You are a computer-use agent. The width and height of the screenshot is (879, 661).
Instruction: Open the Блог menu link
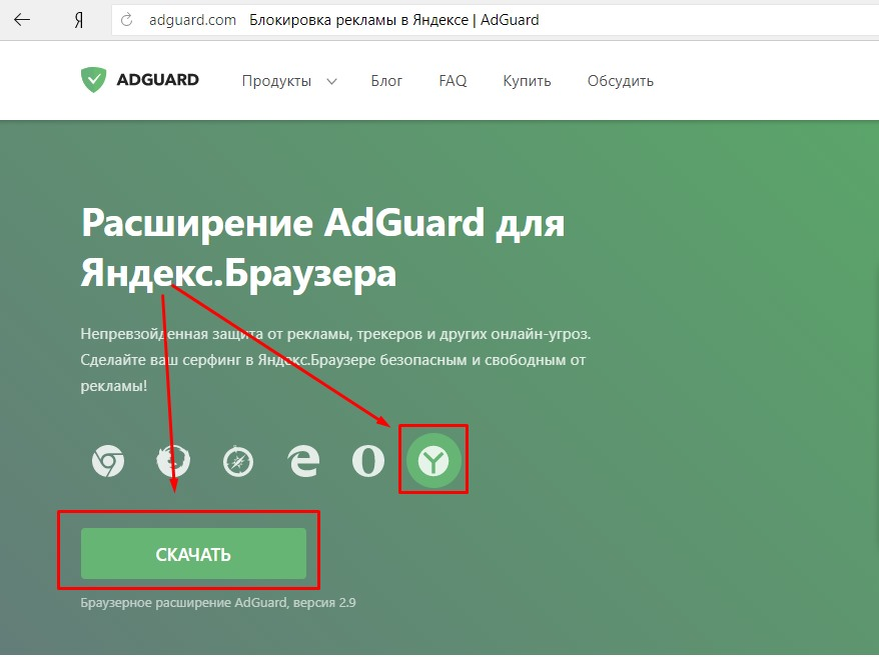coord(386,81)
